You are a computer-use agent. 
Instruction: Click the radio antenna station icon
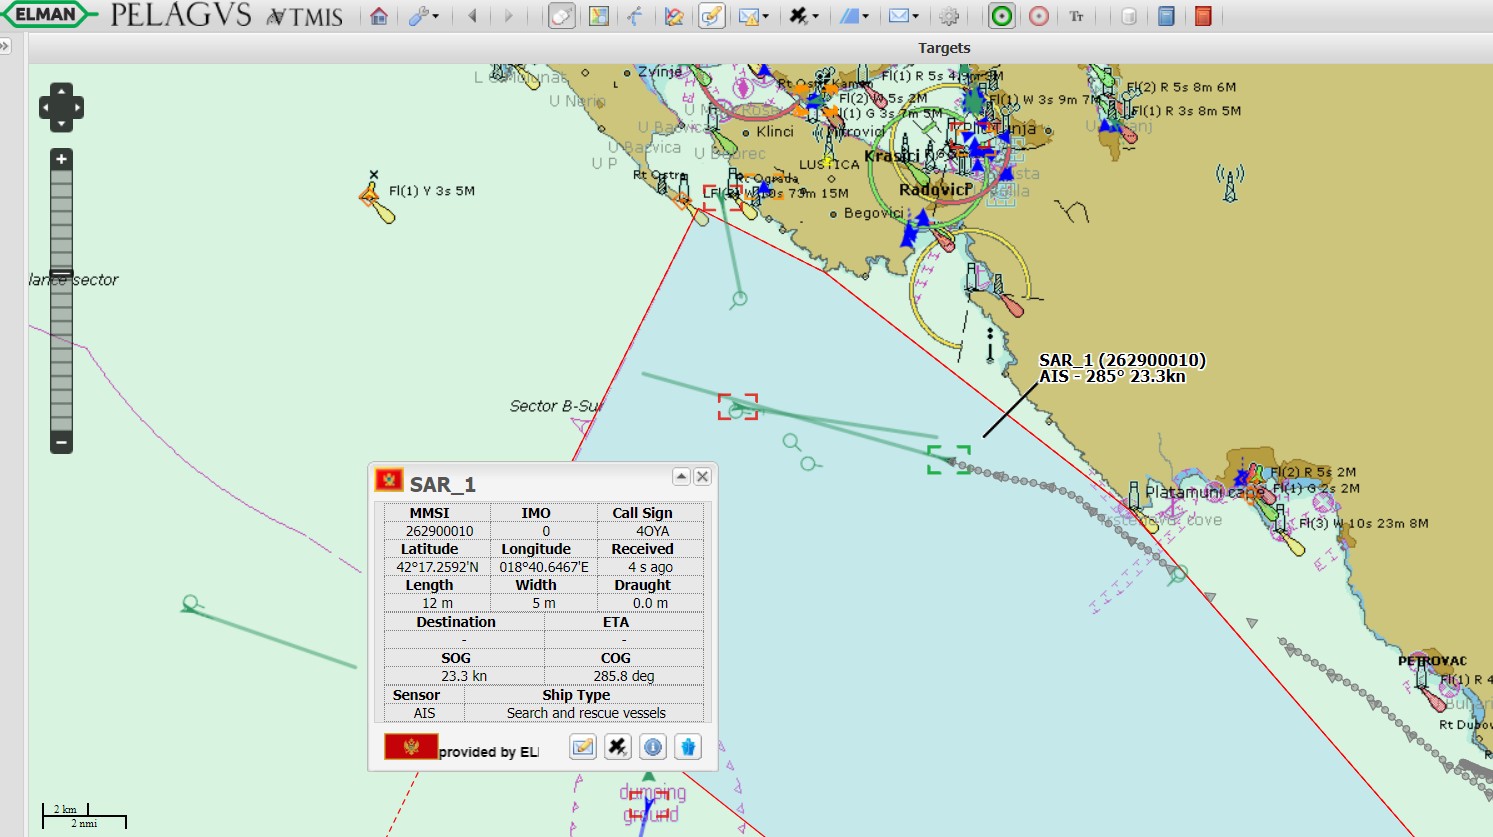point(1230,183)
